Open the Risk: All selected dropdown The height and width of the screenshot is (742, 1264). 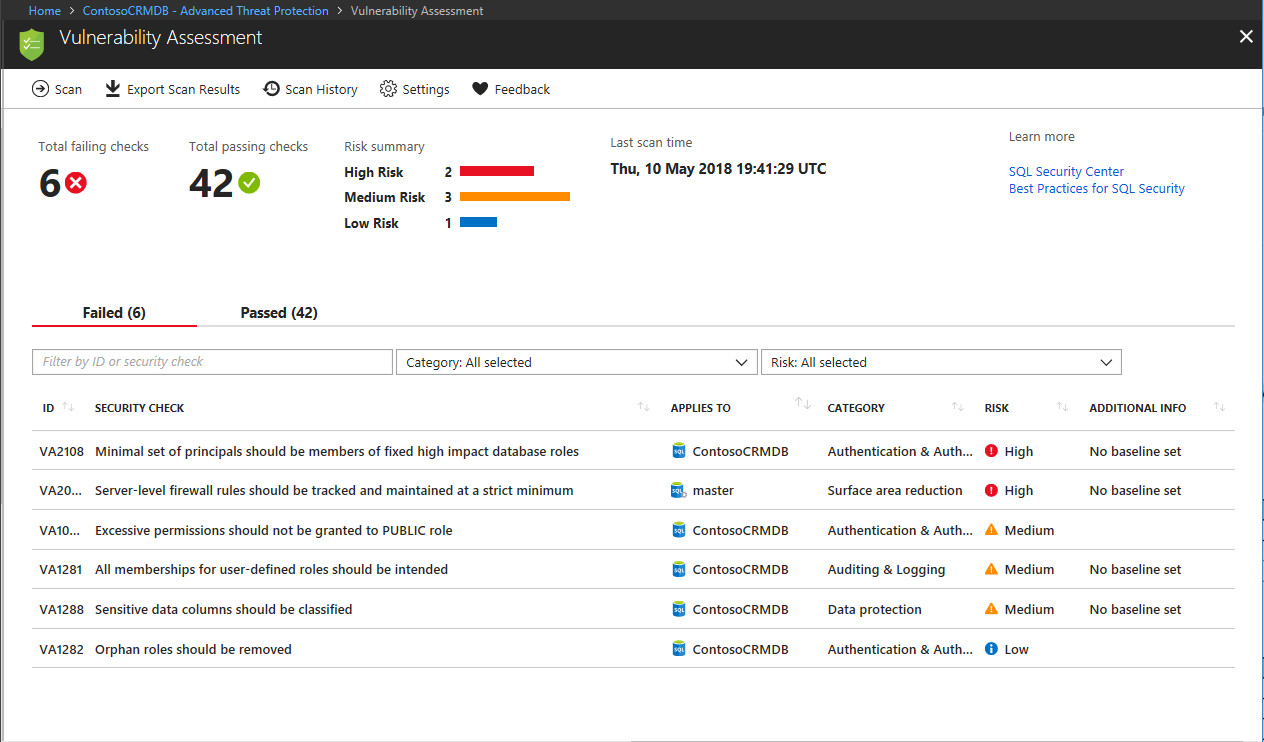click(x=941, y=362)
